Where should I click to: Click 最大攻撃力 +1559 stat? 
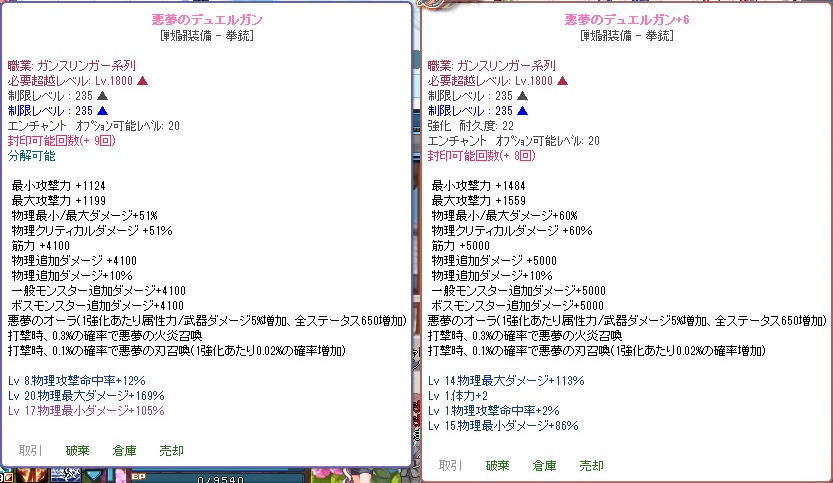(x=478, y=201)
